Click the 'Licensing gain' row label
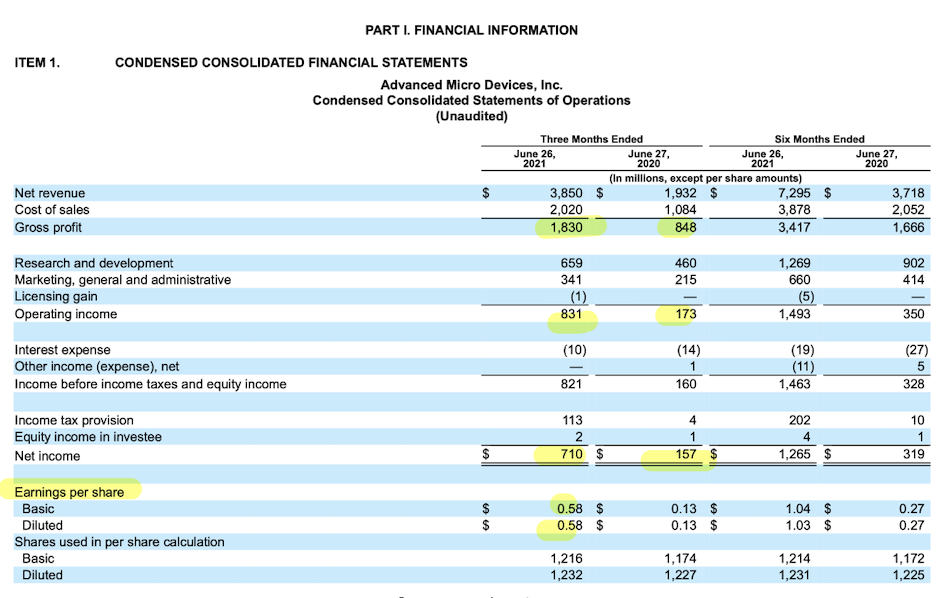The image size is (950, 598). pyautogui.click(x=56, y=296)
